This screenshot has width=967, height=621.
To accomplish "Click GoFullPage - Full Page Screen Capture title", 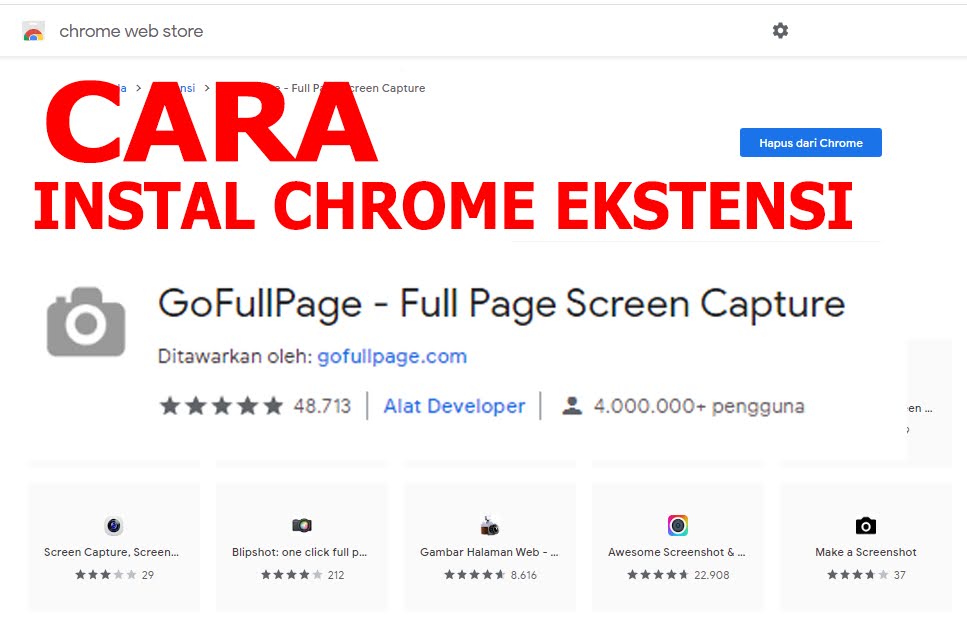I will [x=501, y=304].
